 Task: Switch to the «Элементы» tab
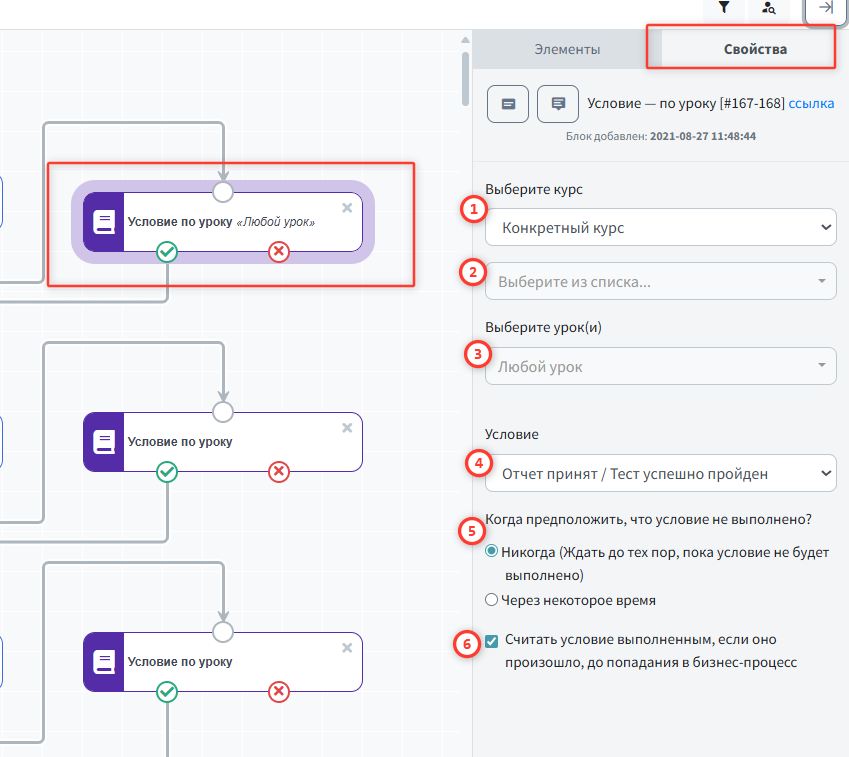[567, 49]
